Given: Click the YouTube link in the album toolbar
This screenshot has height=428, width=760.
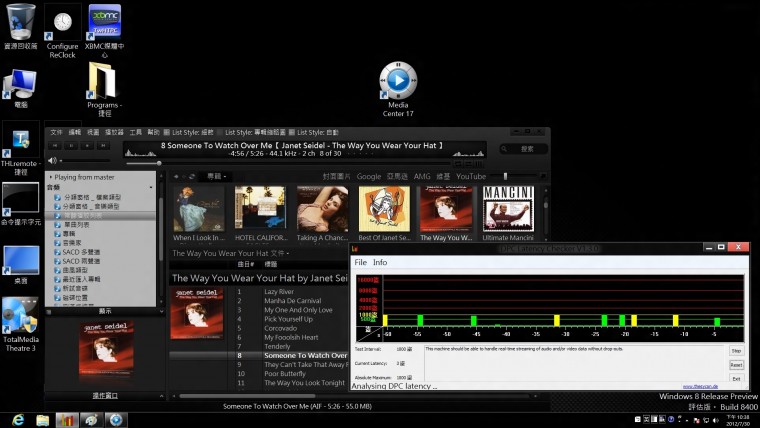Looking at the screenshot, I should [x=470, y=176].
